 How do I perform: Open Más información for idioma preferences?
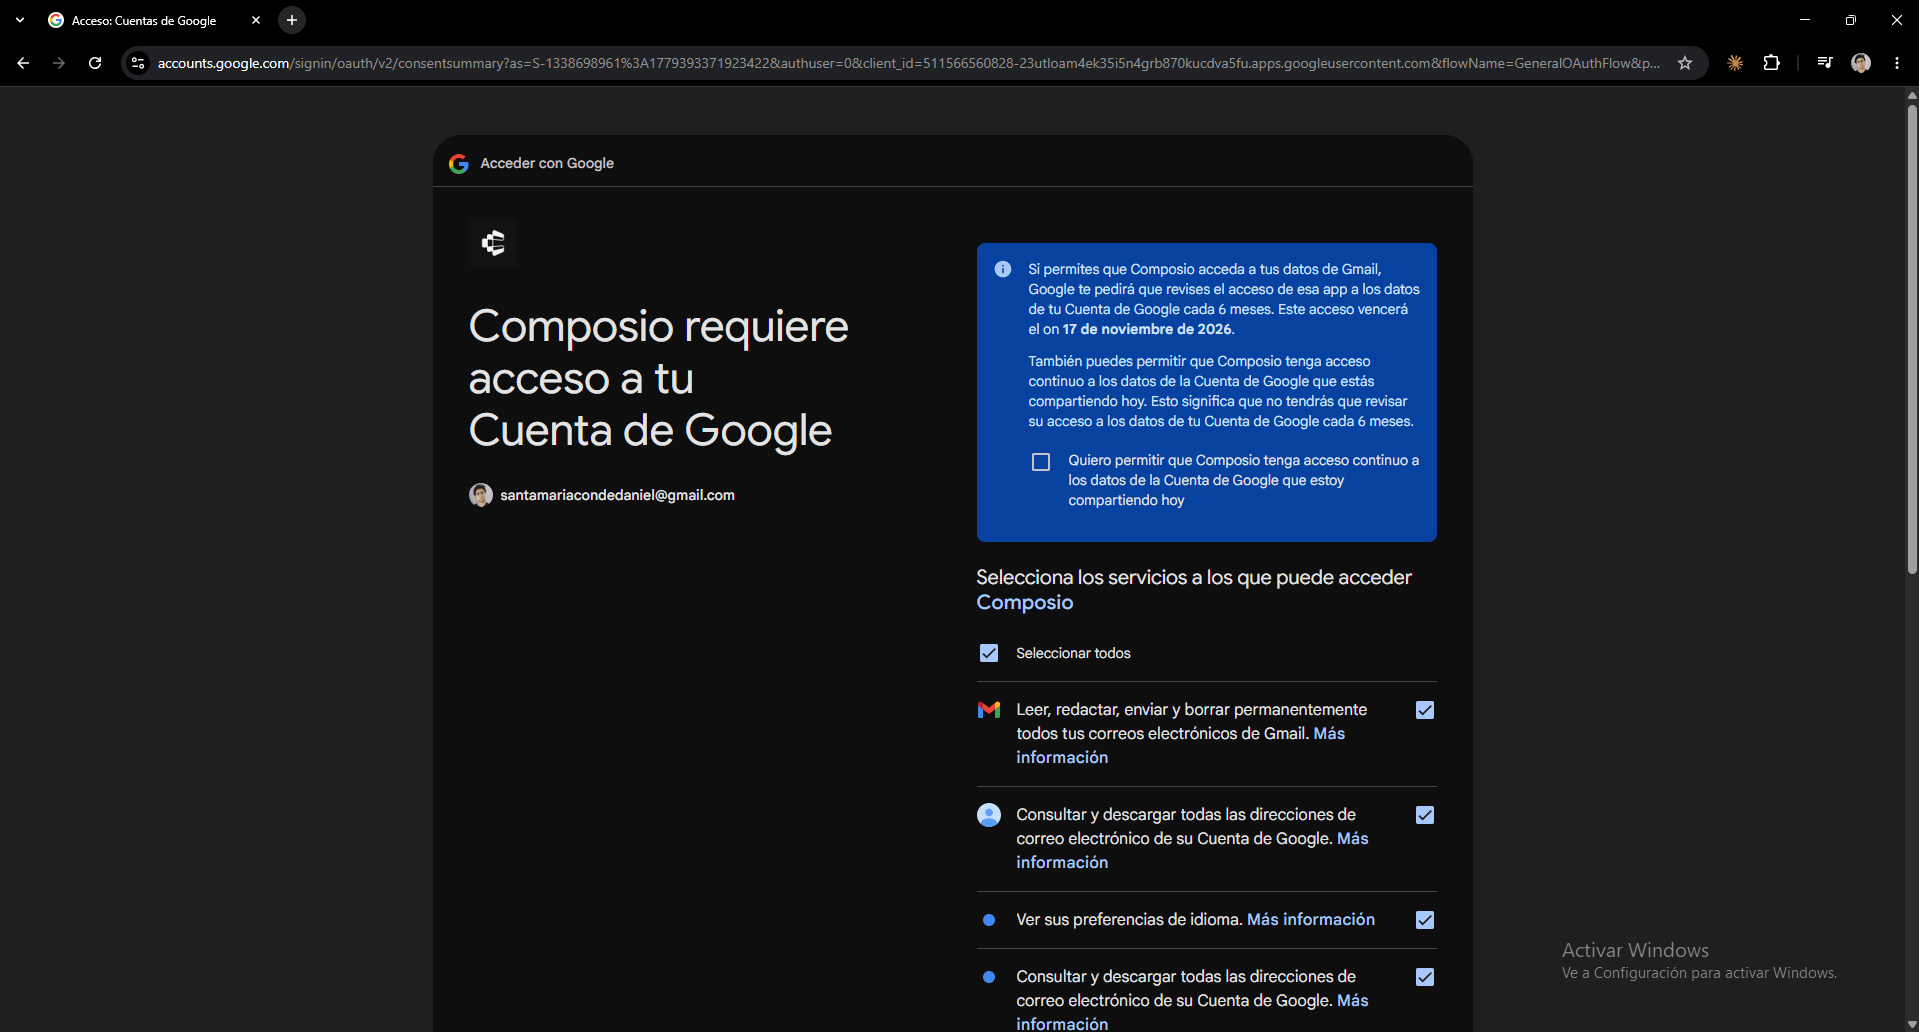(x=1311, y=920)
